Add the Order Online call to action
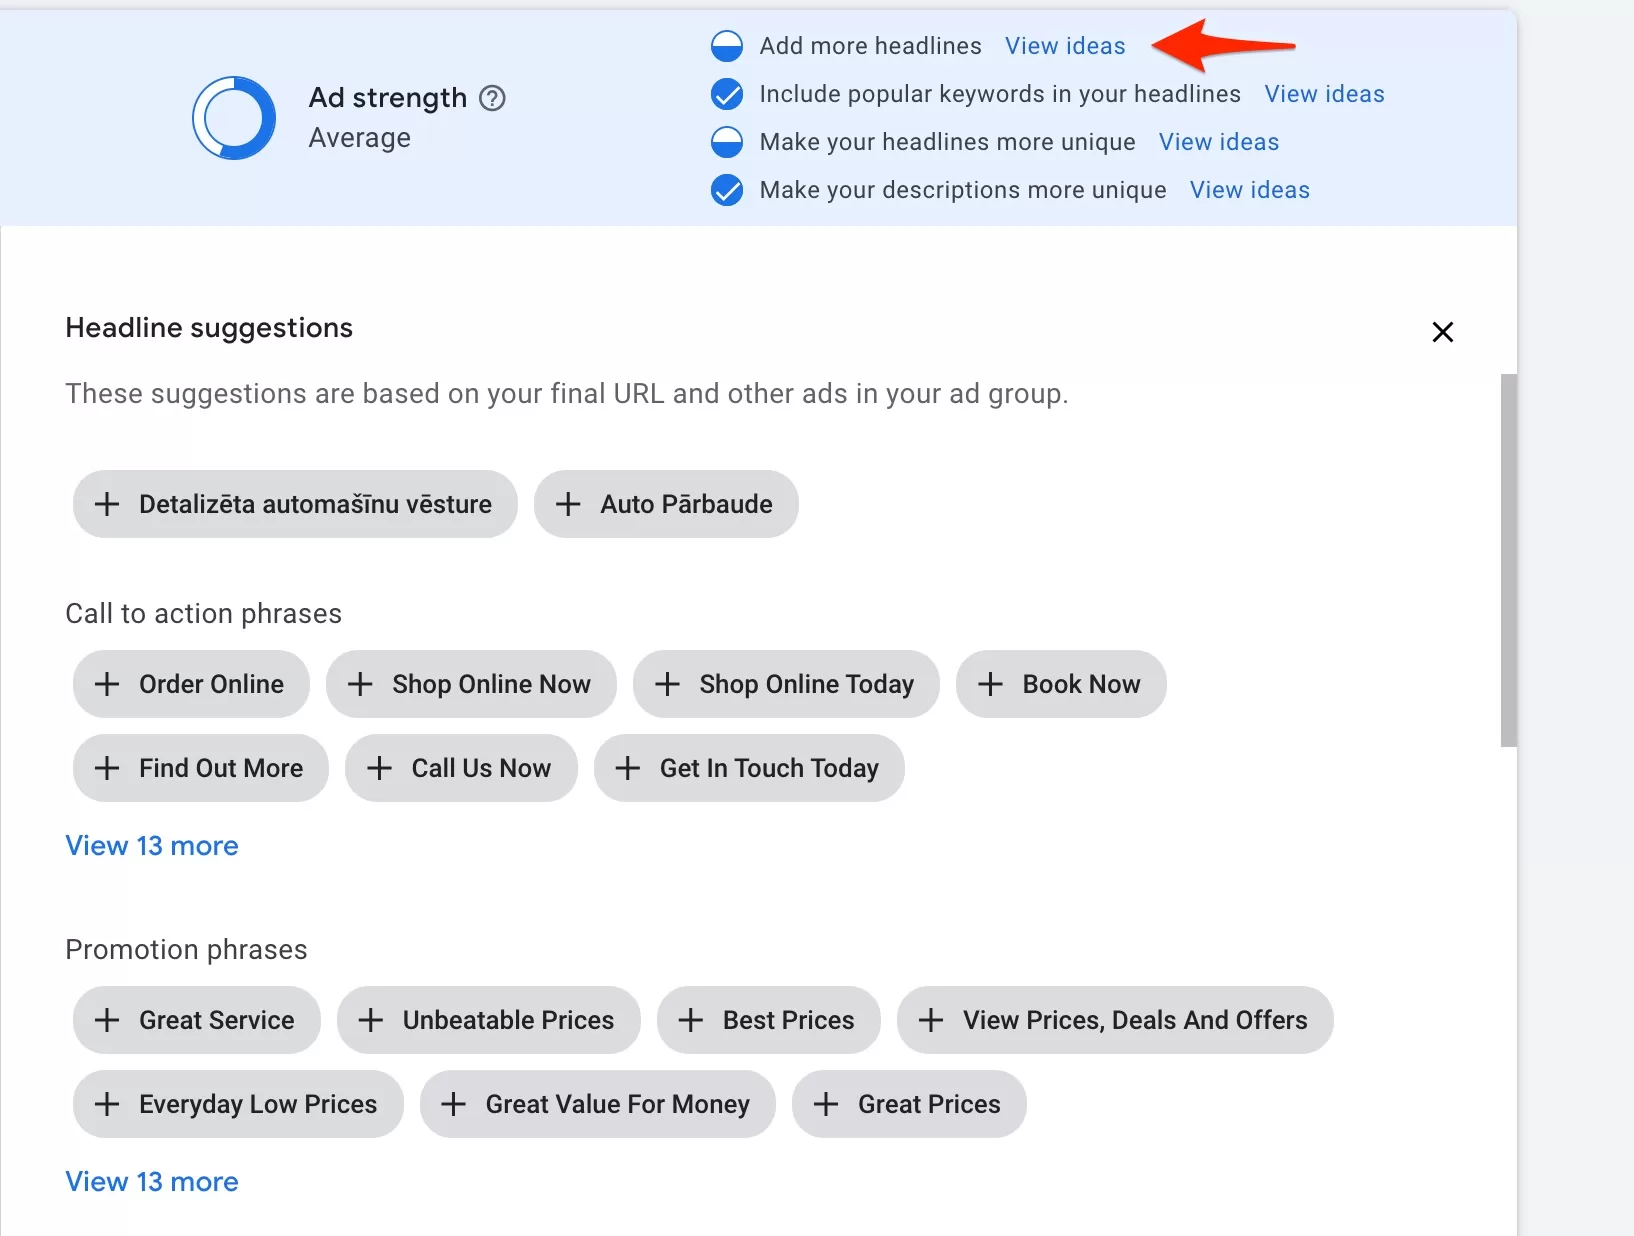 191,684
